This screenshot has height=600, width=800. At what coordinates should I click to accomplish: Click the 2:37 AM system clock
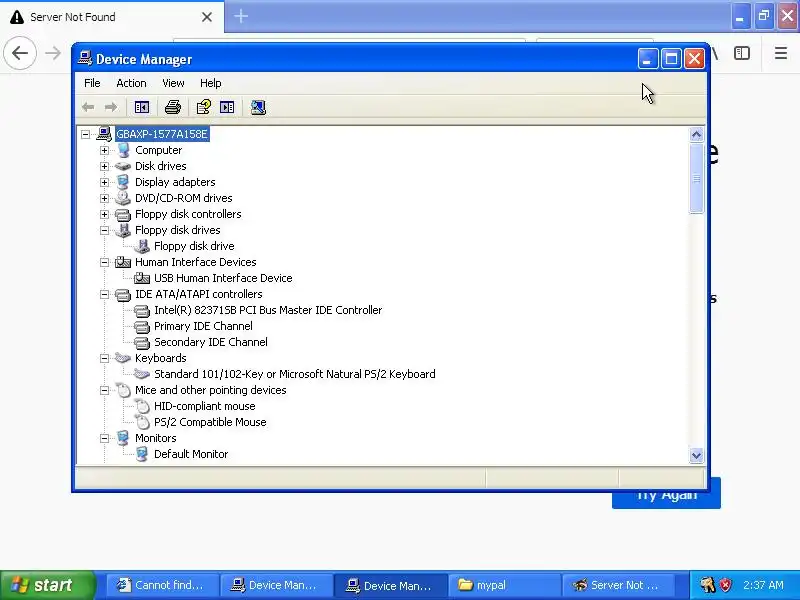[763, 585]
